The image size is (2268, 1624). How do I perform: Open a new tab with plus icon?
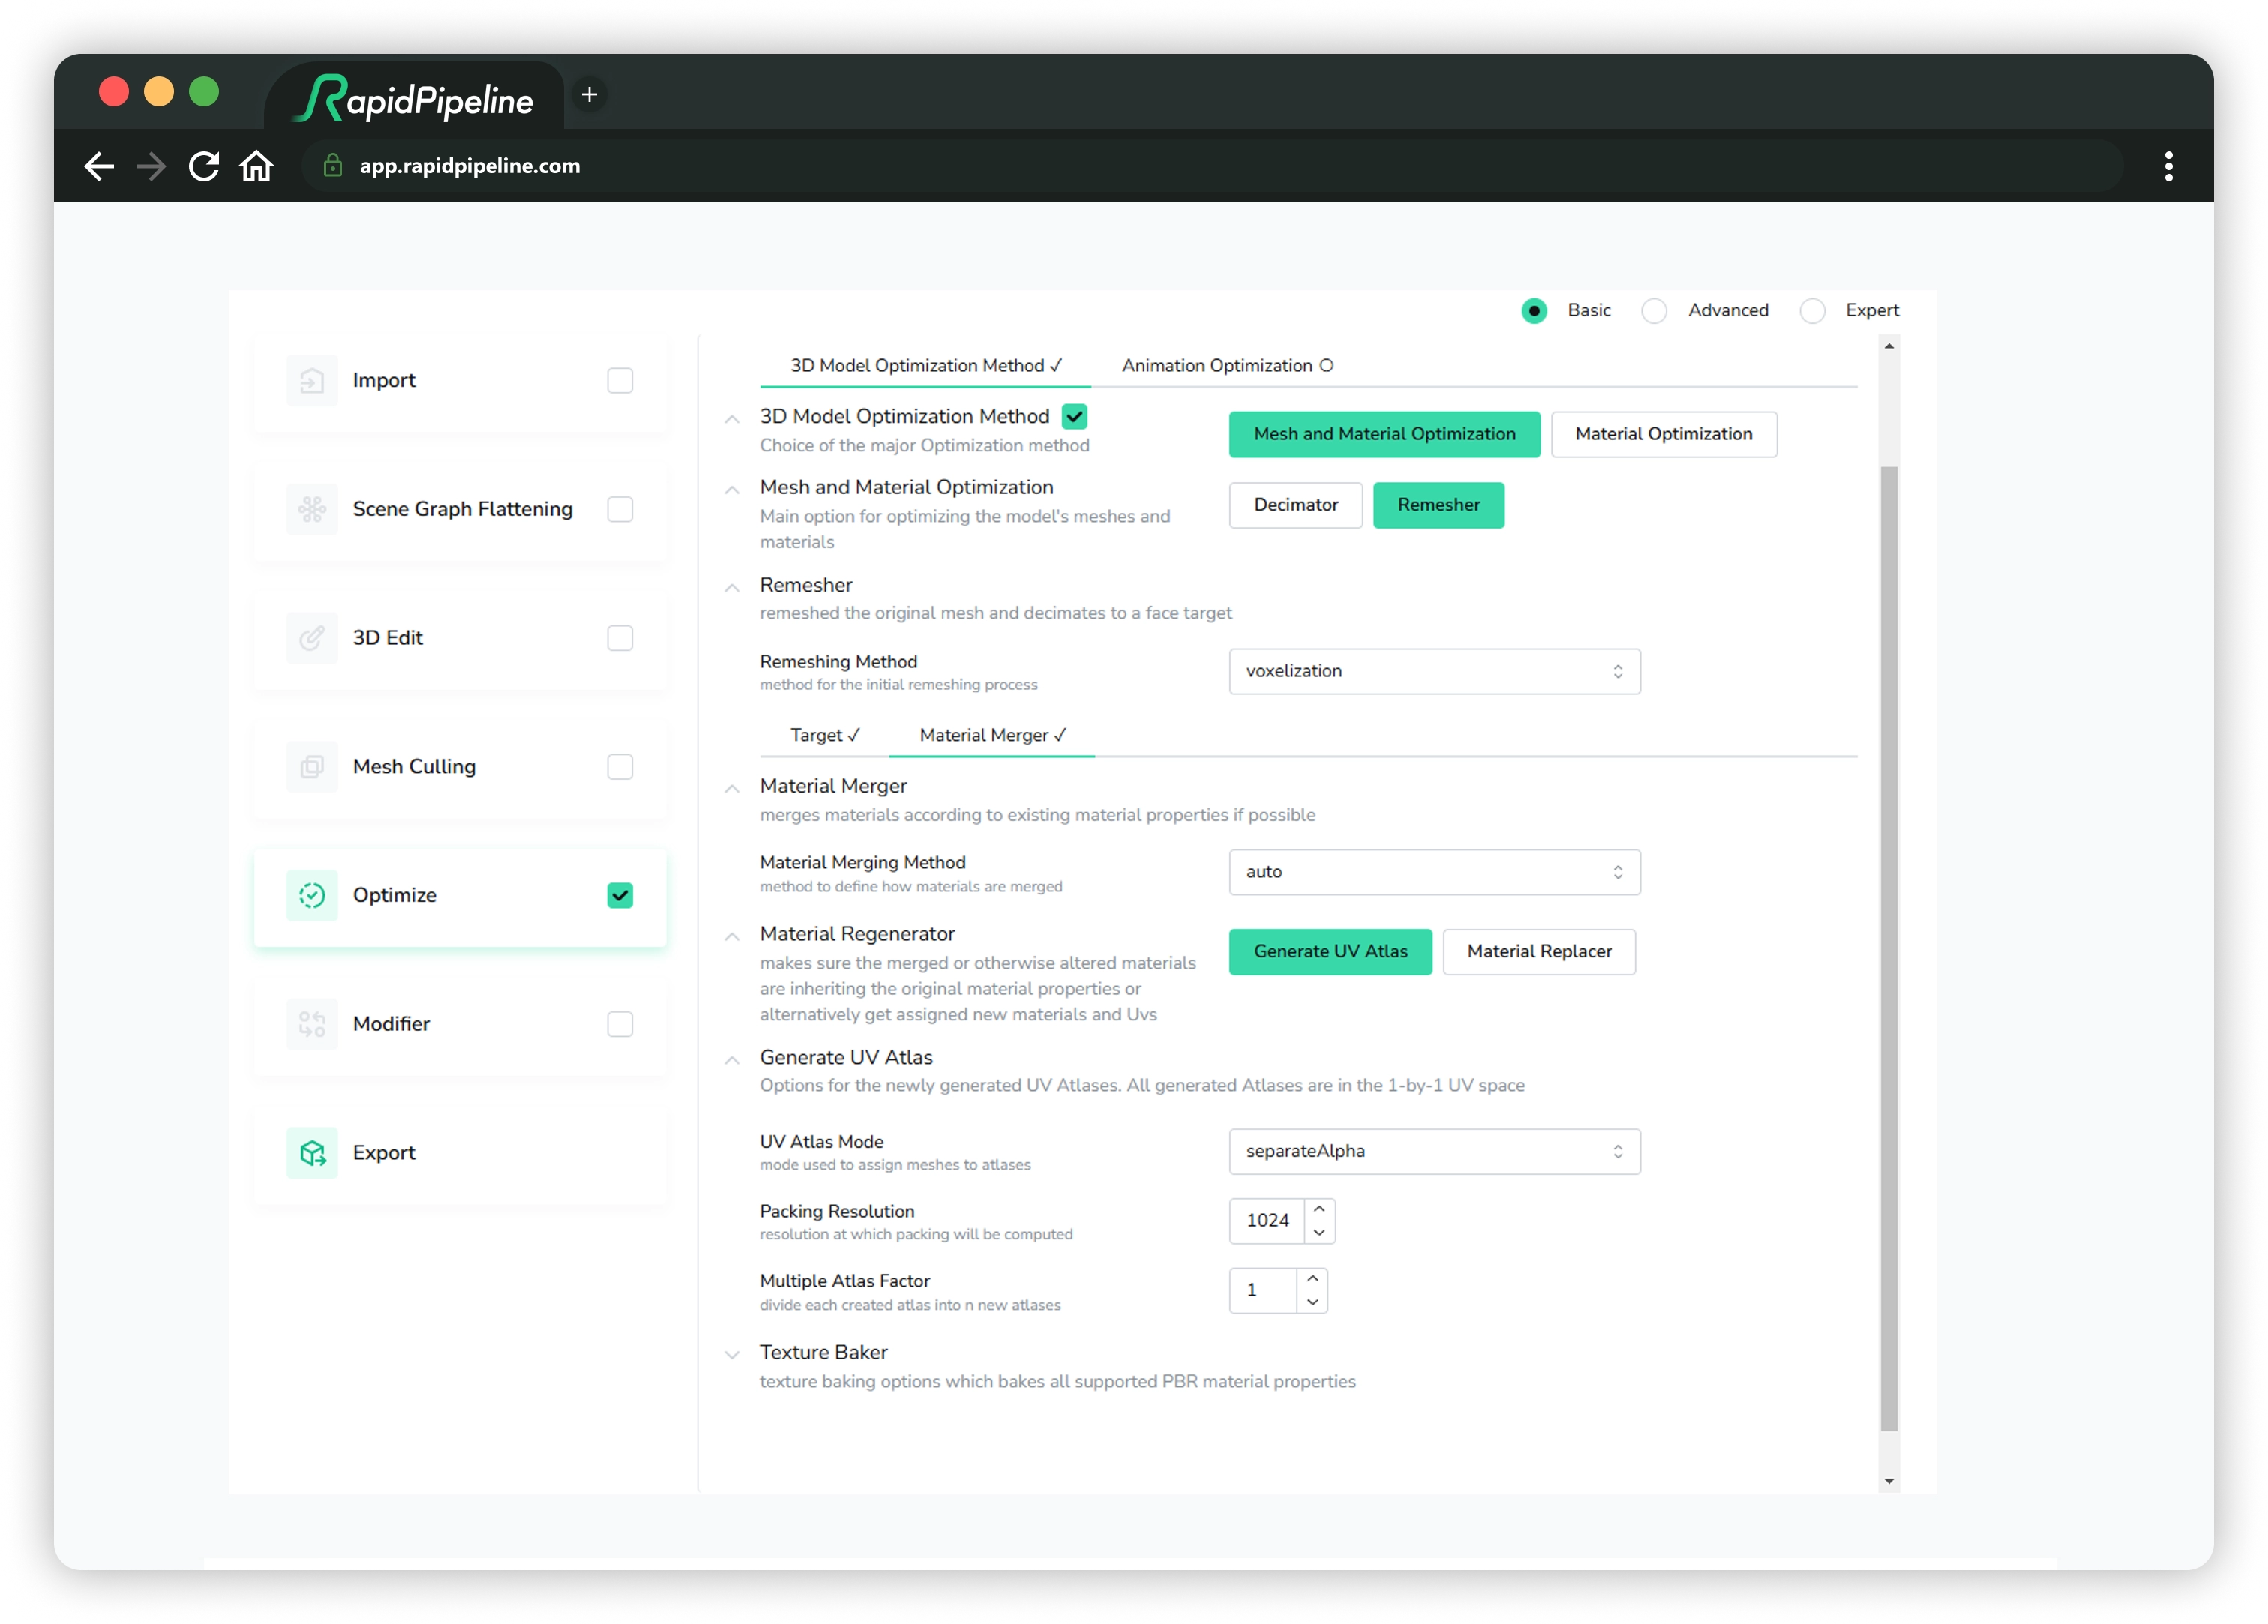pos(590,95)
